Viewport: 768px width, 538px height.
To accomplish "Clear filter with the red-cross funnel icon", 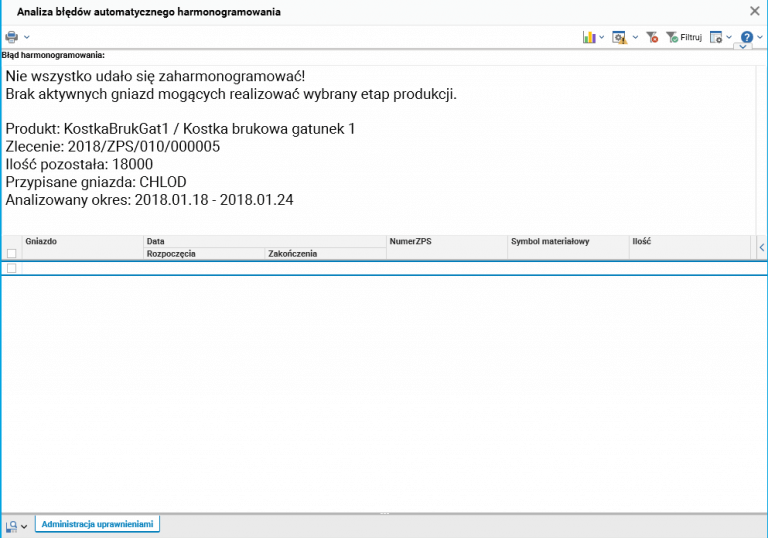I will coord(652,37).
